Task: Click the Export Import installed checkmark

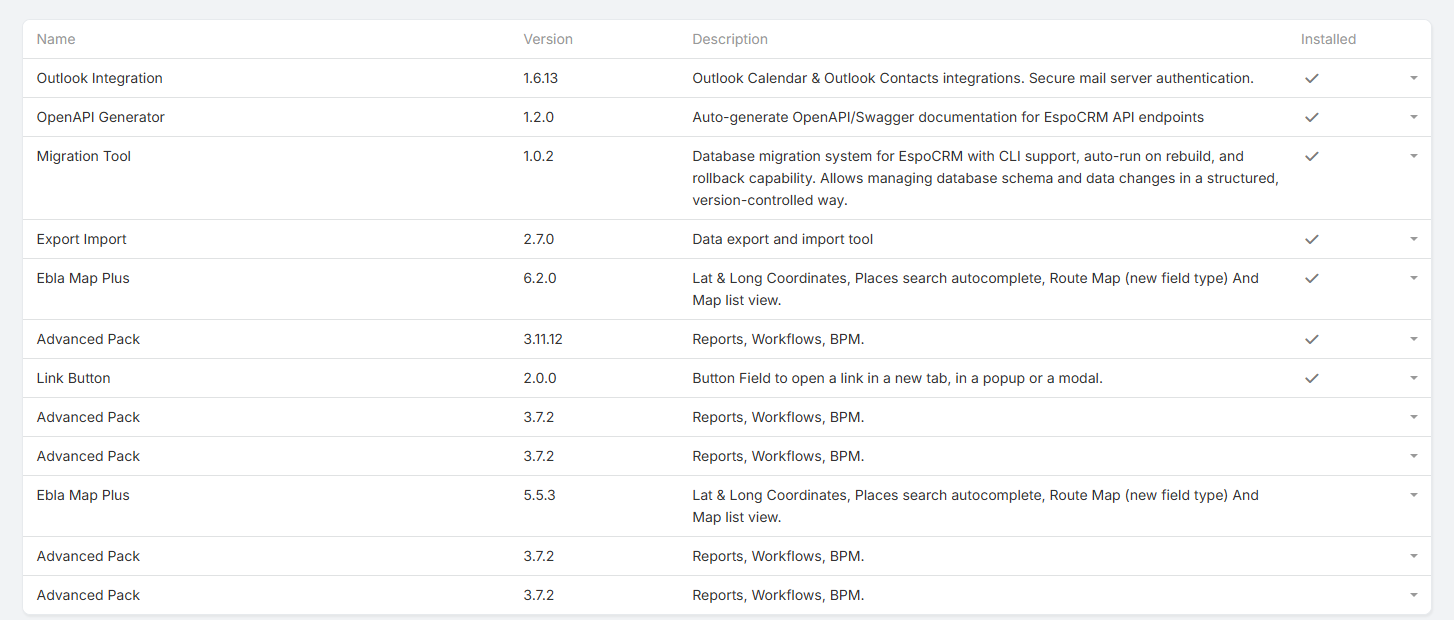Action: (1312, 239)
